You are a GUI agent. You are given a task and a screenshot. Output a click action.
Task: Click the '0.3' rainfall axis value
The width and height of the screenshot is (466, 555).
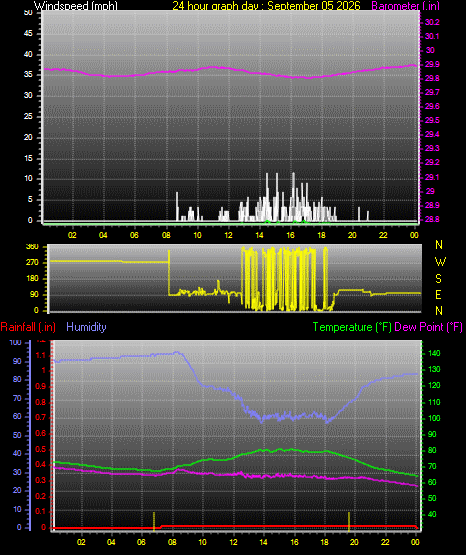(x=41, y=481)
